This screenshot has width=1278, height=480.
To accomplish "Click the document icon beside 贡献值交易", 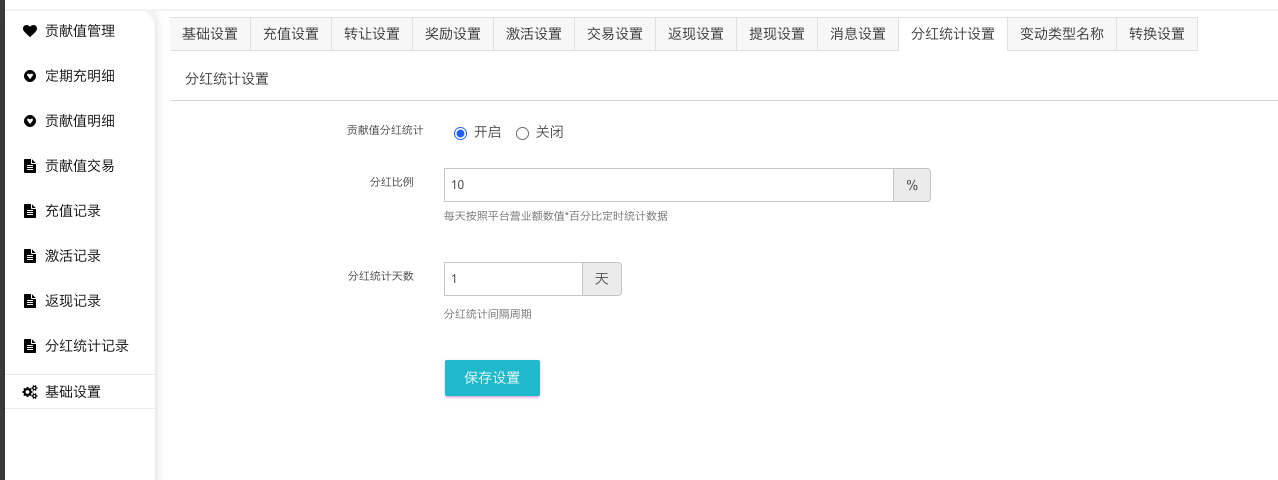I will (x=30, y=166).
